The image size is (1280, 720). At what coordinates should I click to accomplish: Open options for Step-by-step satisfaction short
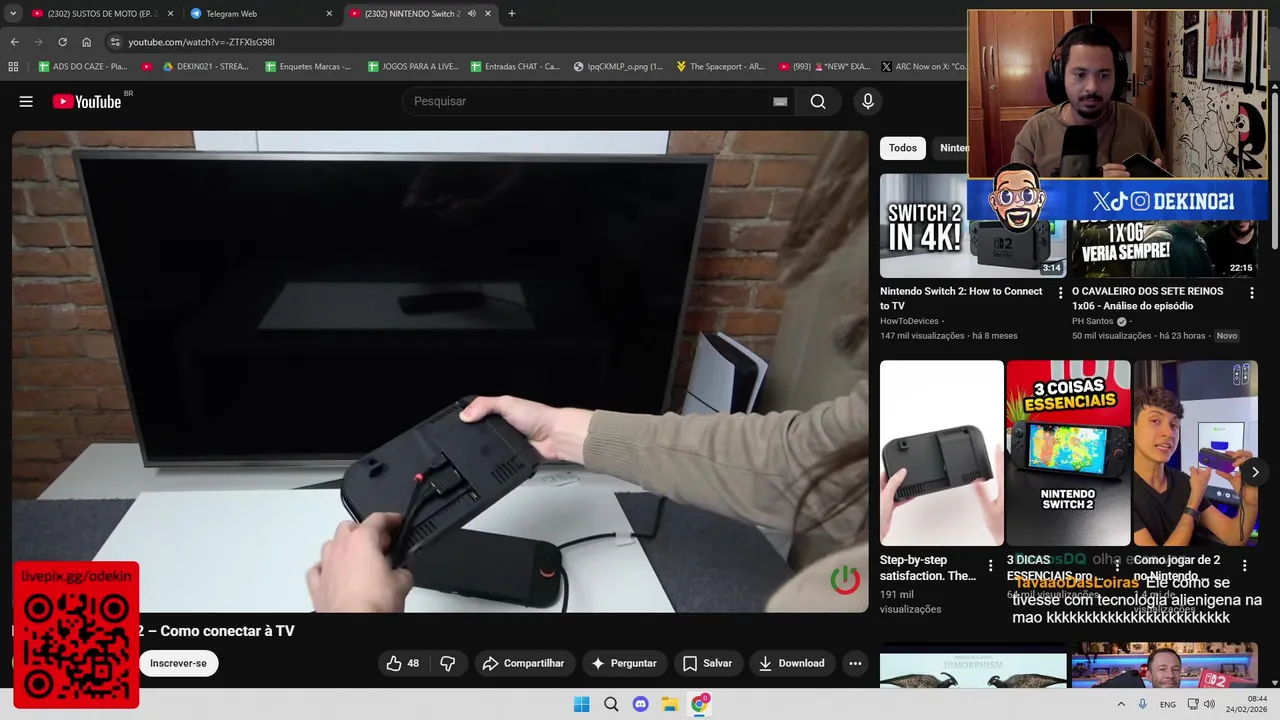(991, 565)
